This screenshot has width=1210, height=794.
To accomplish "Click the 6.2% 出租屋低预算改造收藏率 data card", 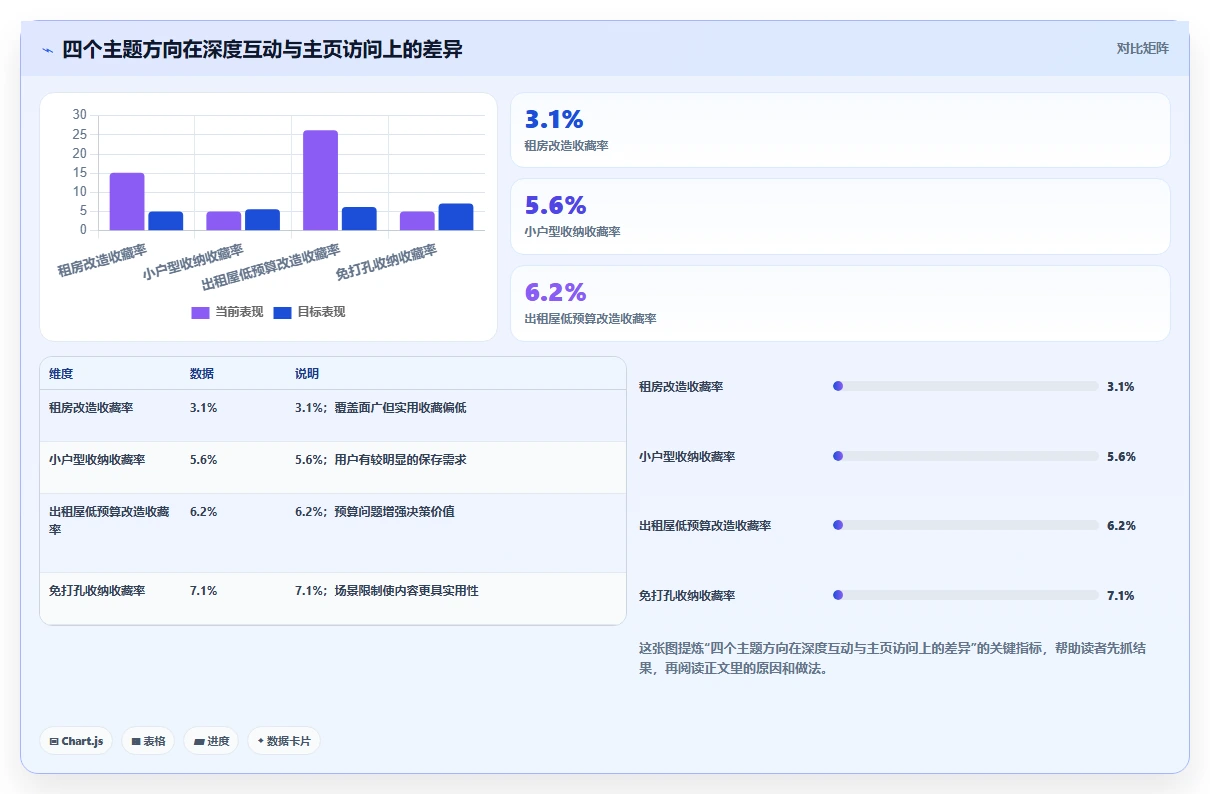I will 840,304.
